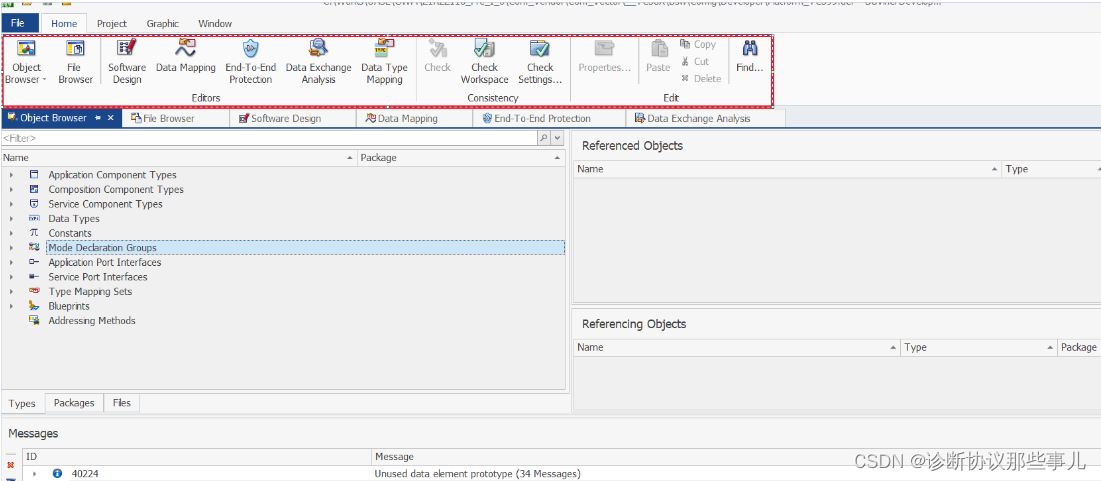Viewport: 1101px width, 481px height.
Task: Click the Properties ribbon icon
Action: (x=604, y=48)
